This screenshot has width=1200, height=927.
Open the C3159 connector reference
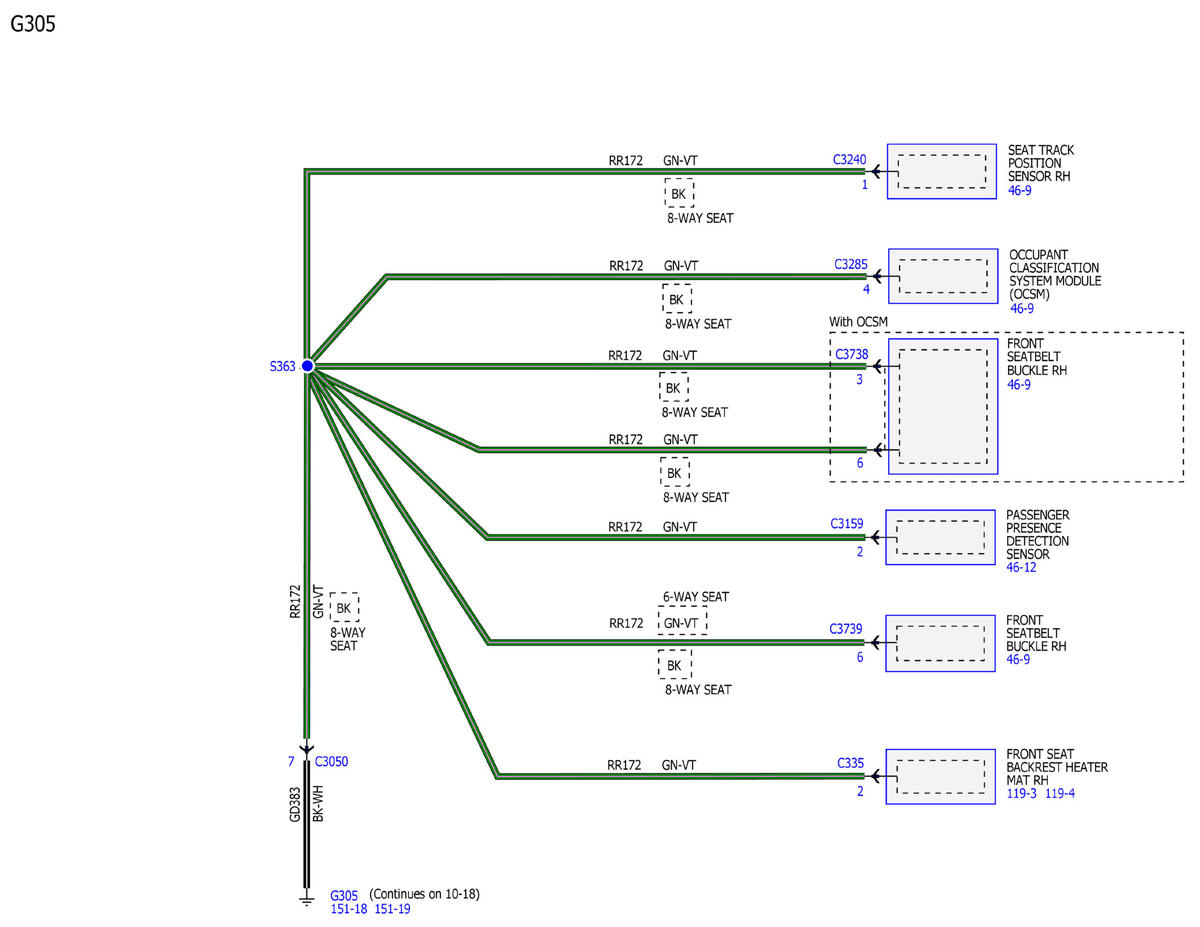coord(848,523)
